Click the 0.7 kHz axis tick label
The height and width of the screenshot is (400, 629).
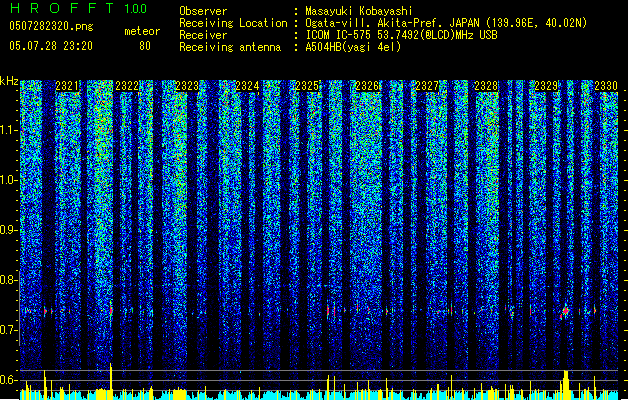point(8,330)
